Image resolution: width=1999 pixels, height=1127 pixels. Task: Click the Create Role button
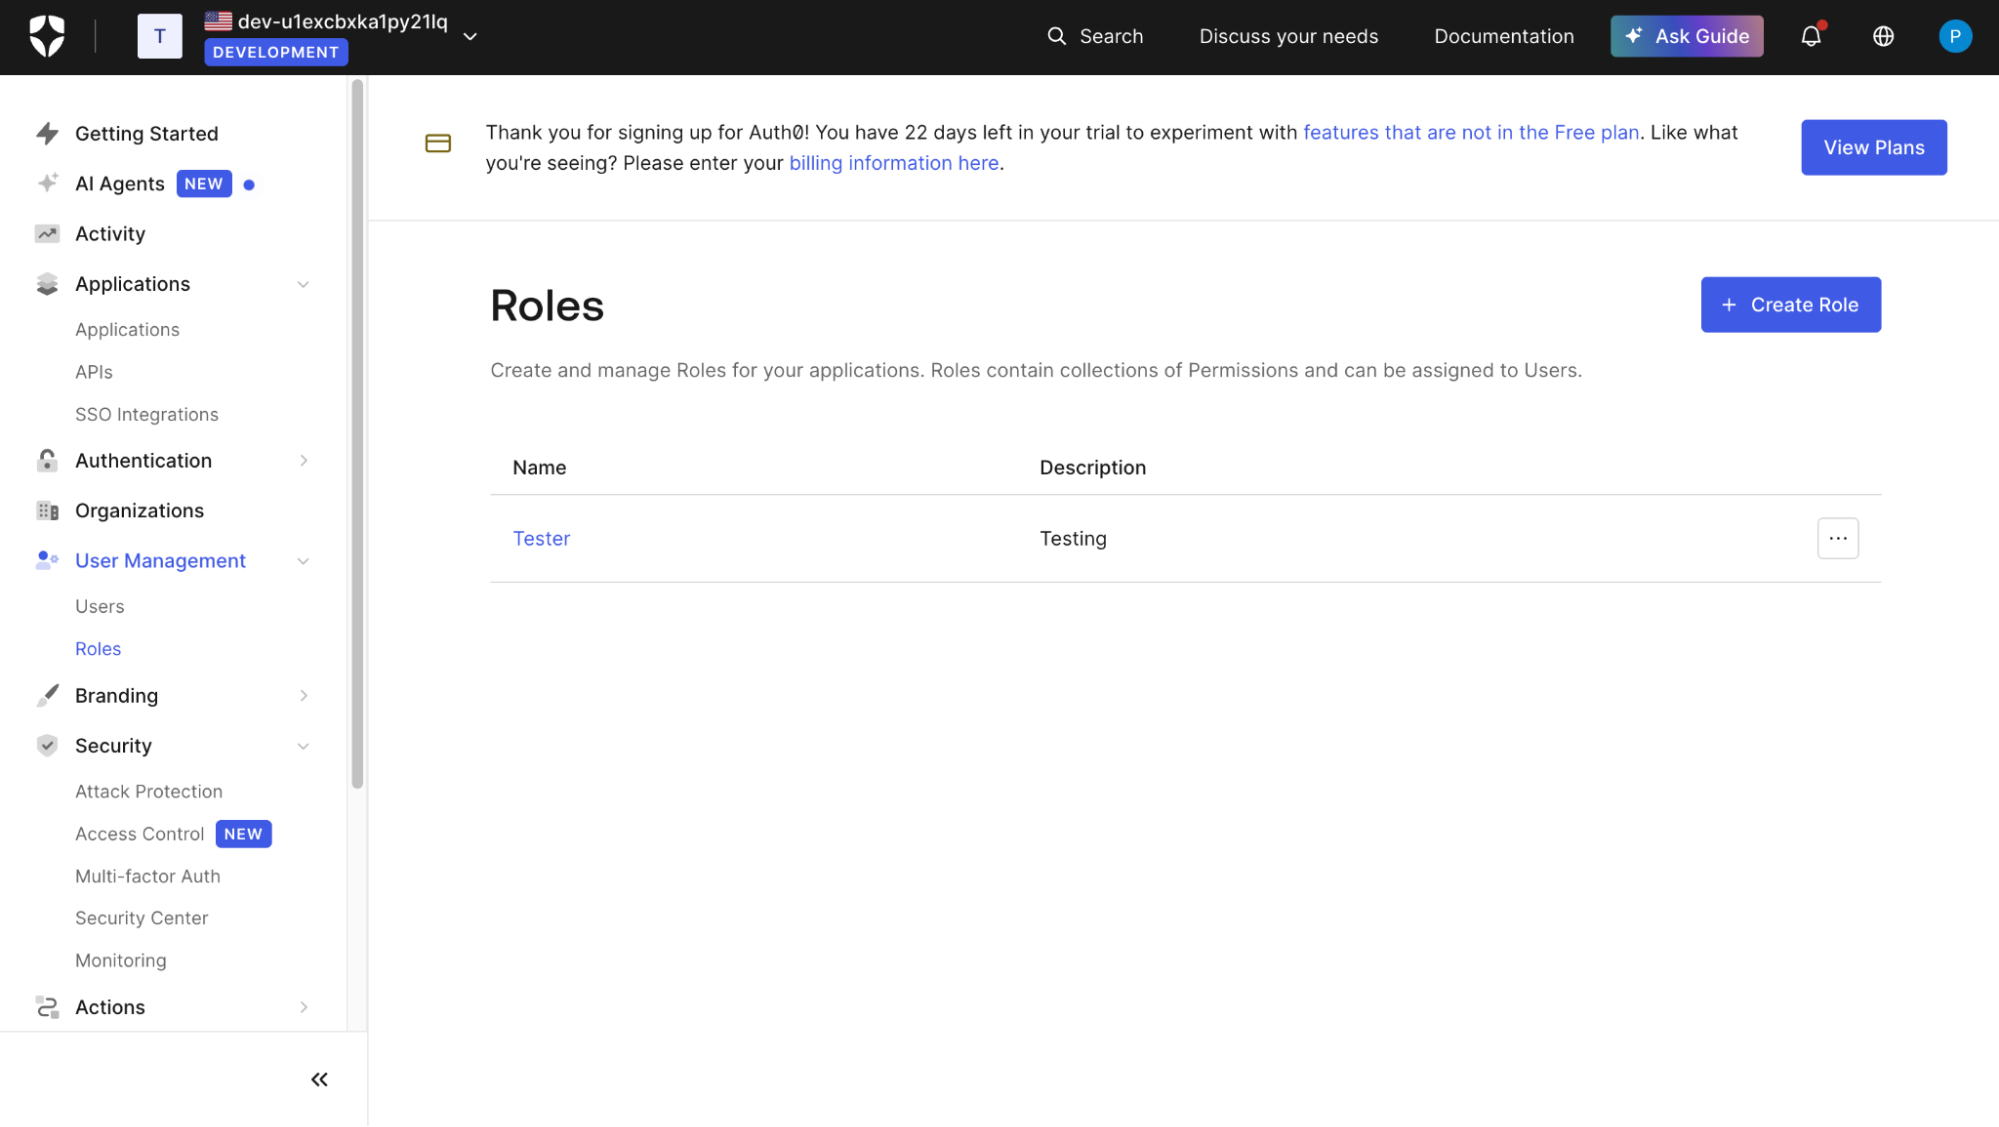(1790, 305)
